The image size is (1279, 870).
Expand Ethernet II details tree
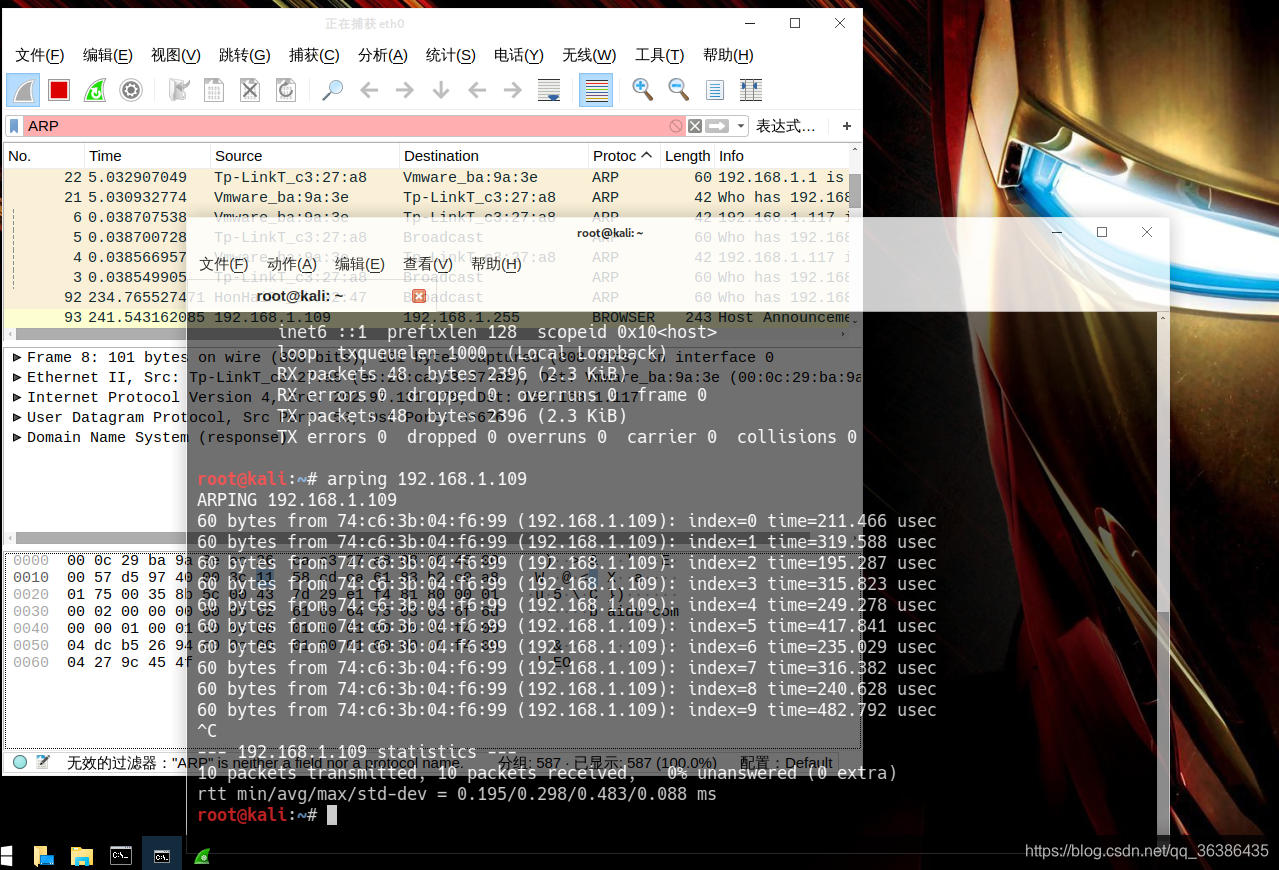[17, 377]
